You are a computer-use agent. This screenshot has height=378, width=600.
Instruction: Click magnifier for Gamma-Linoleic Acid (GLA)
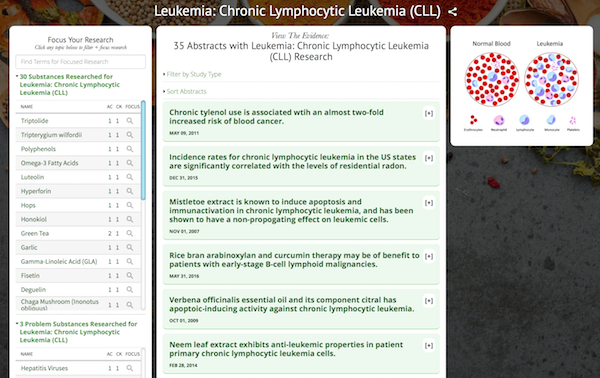pos(130,261)
